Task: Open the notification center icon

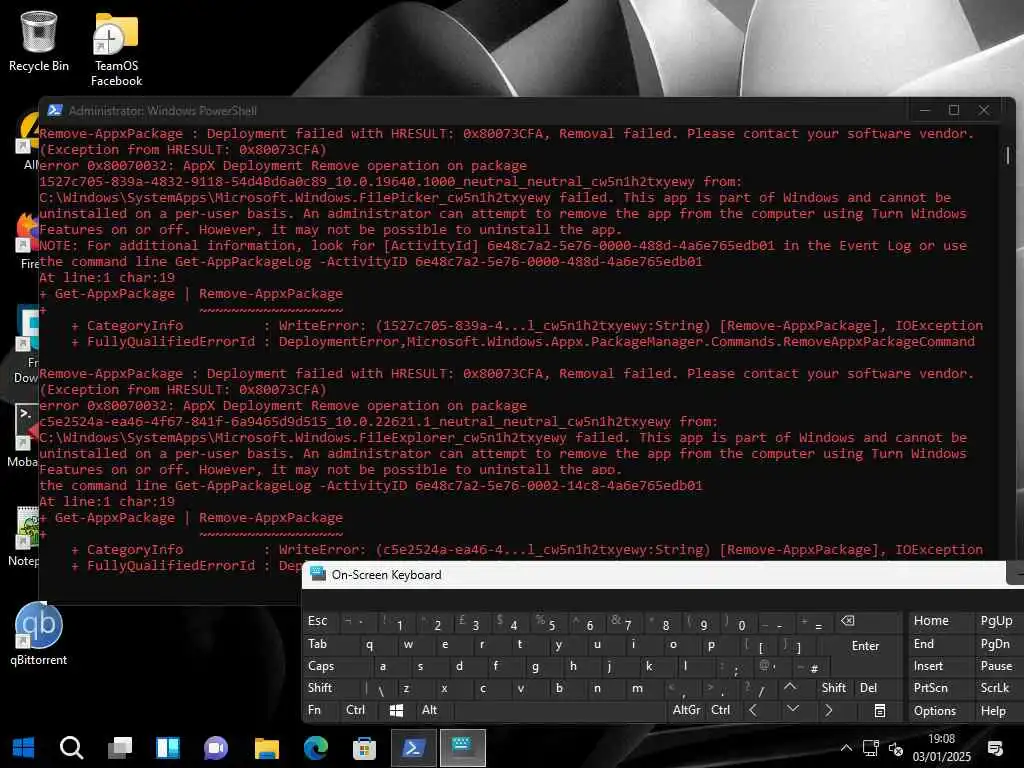Action: (995, 748)
